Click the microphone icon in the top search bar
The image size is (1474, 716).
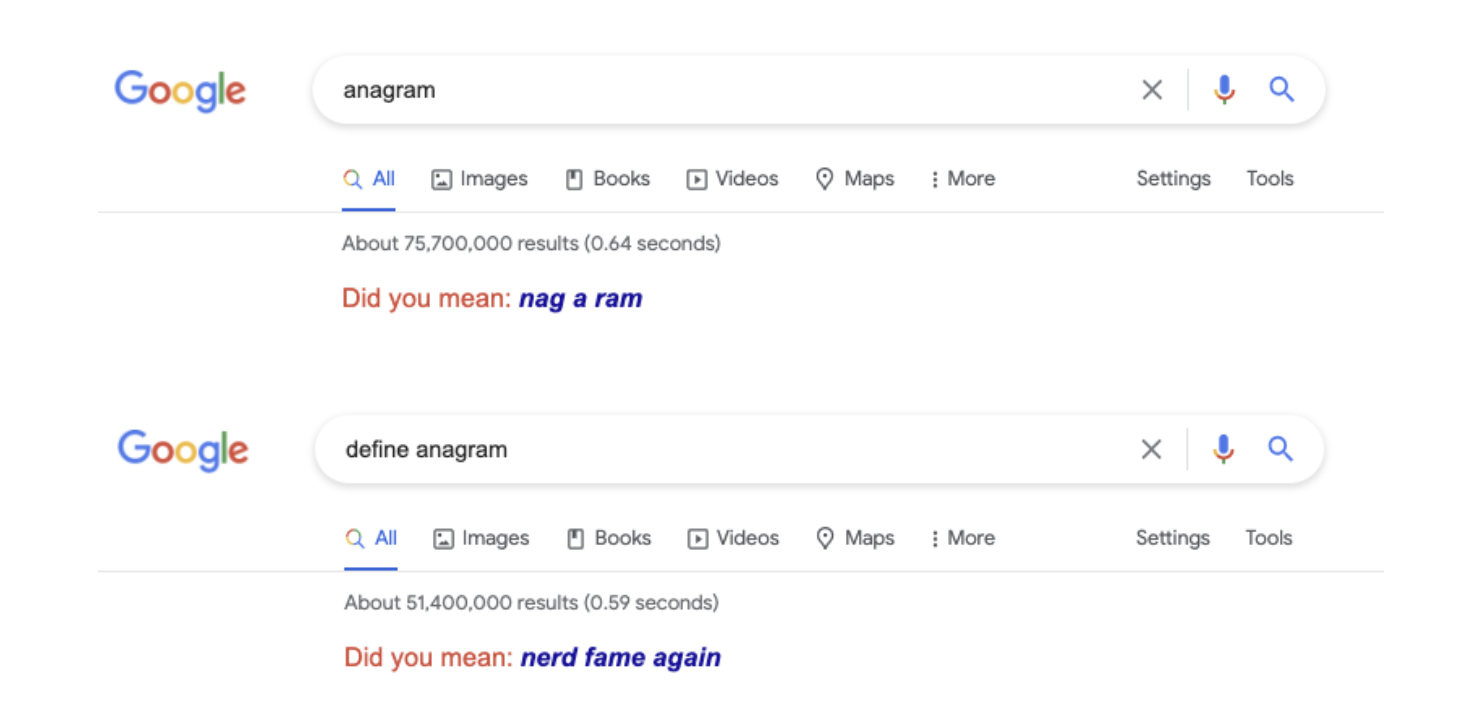[x=1224, y=90]
